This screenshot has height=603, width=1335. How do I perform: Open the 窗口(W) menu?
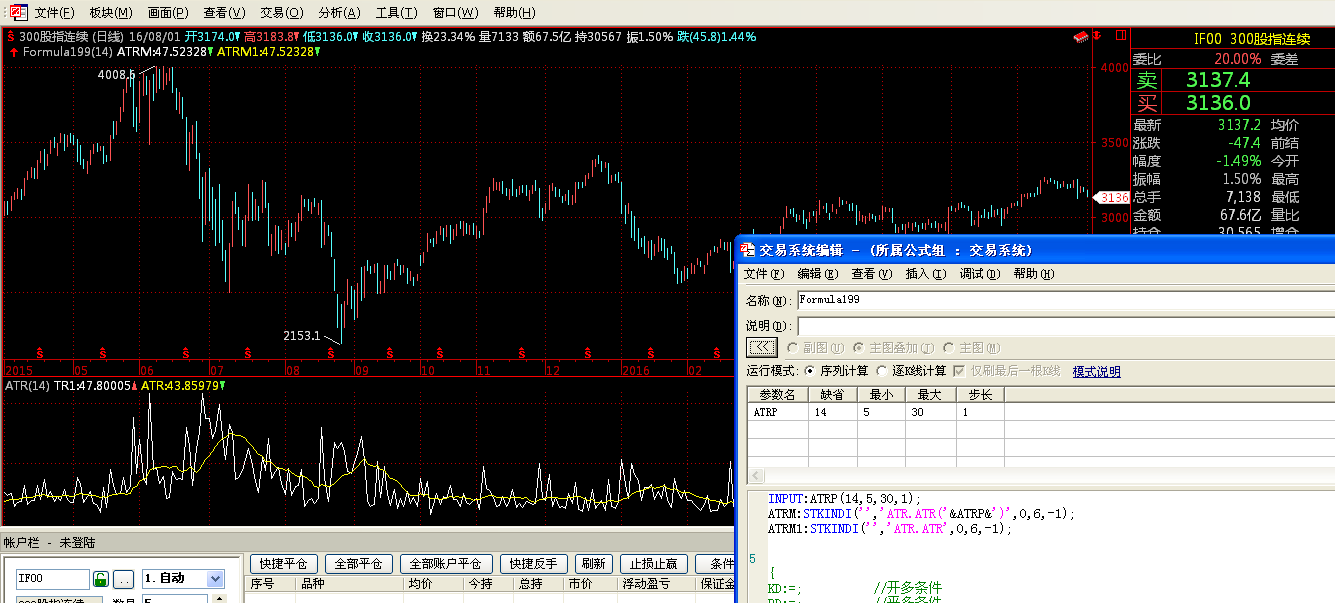coord(455,13)
